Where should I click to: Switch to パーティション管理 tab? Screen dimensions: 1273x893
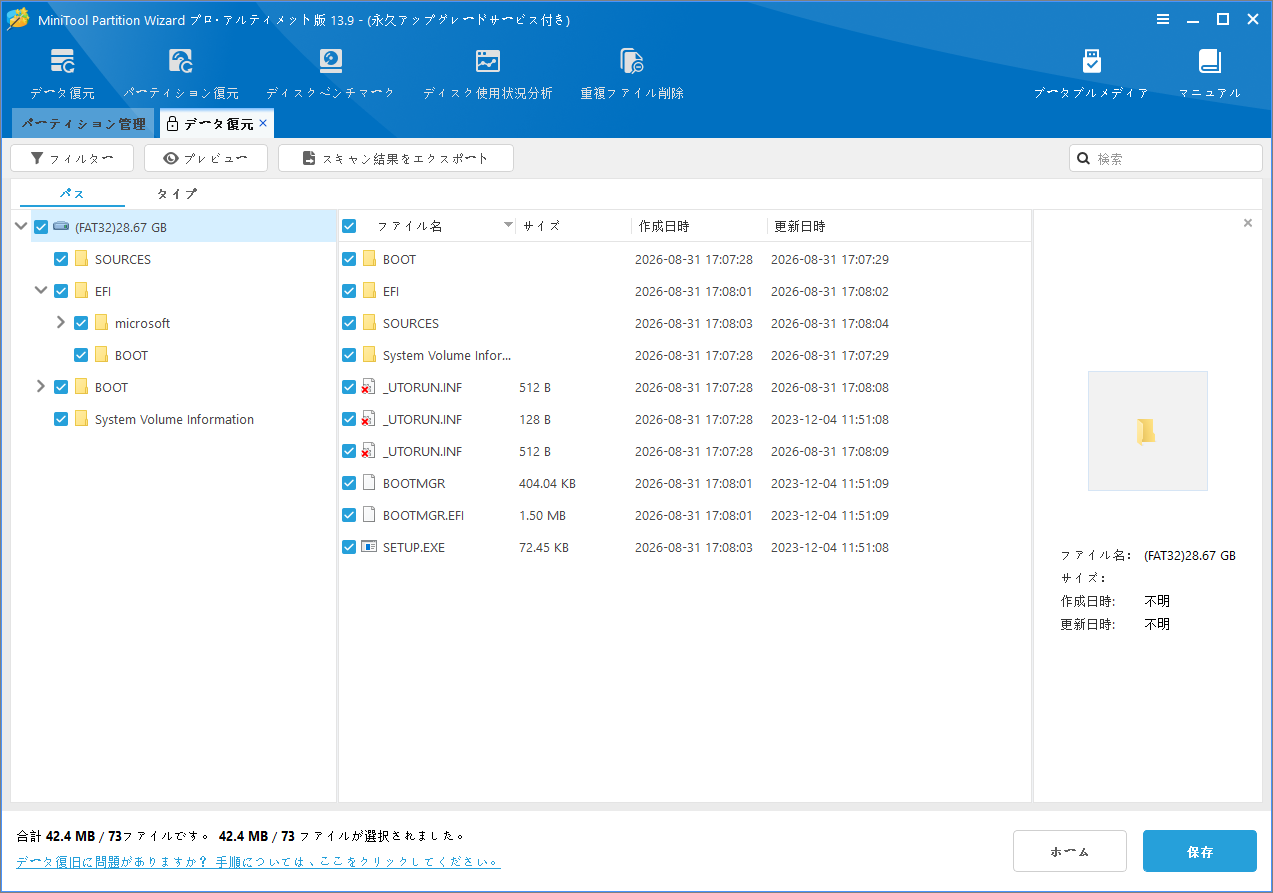84,124
